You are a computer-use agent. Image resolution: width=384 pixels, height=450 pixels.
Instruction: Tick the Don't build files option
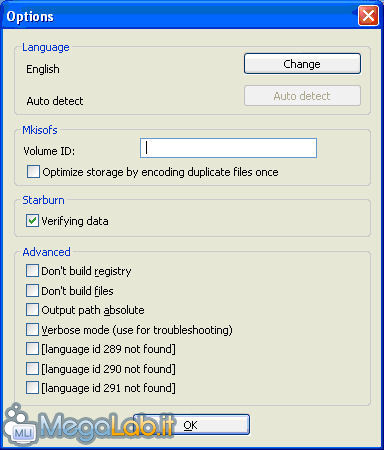point(32,290)
